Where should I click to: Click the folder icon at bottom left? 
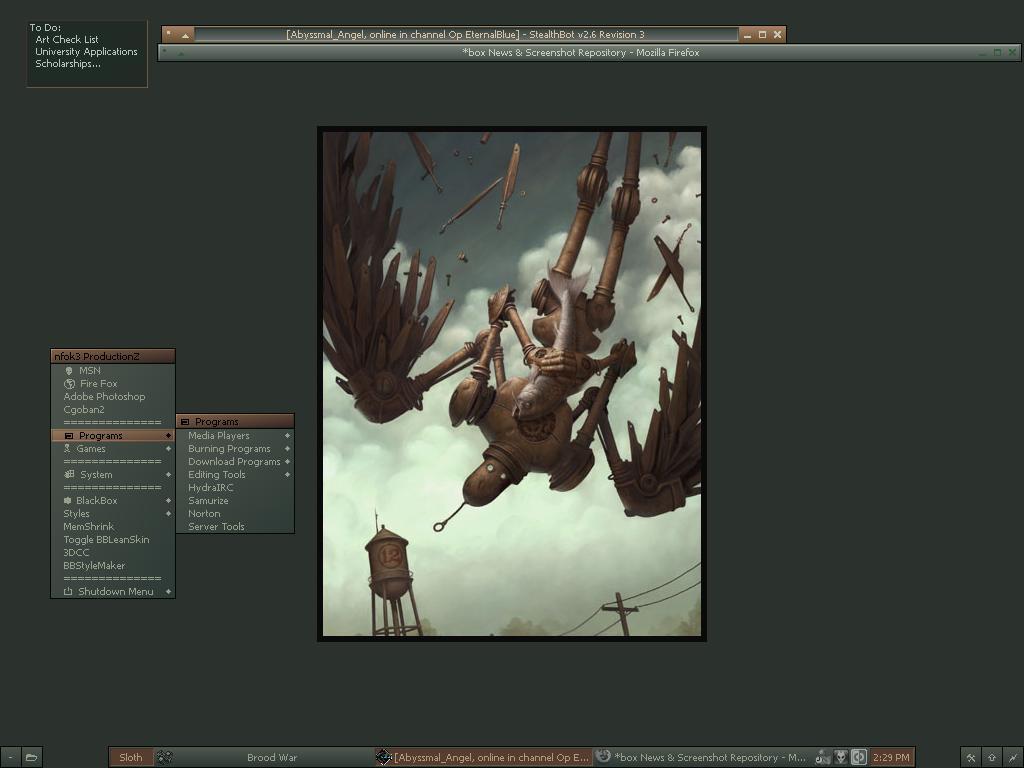[x=31, y=758]
